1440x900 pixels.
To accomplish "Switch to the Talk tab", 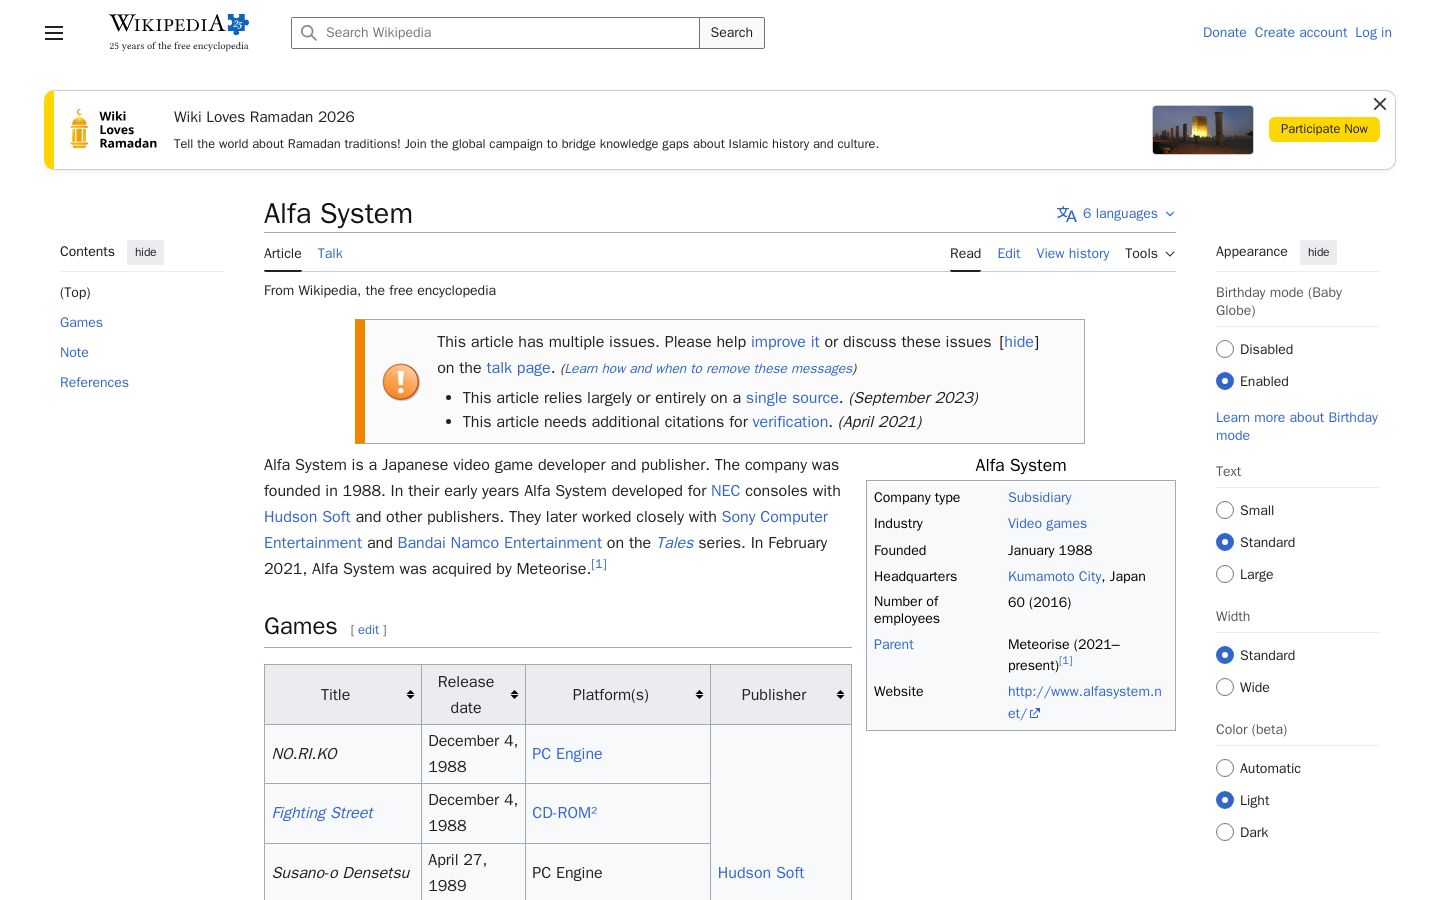I will tap(330, 254).
